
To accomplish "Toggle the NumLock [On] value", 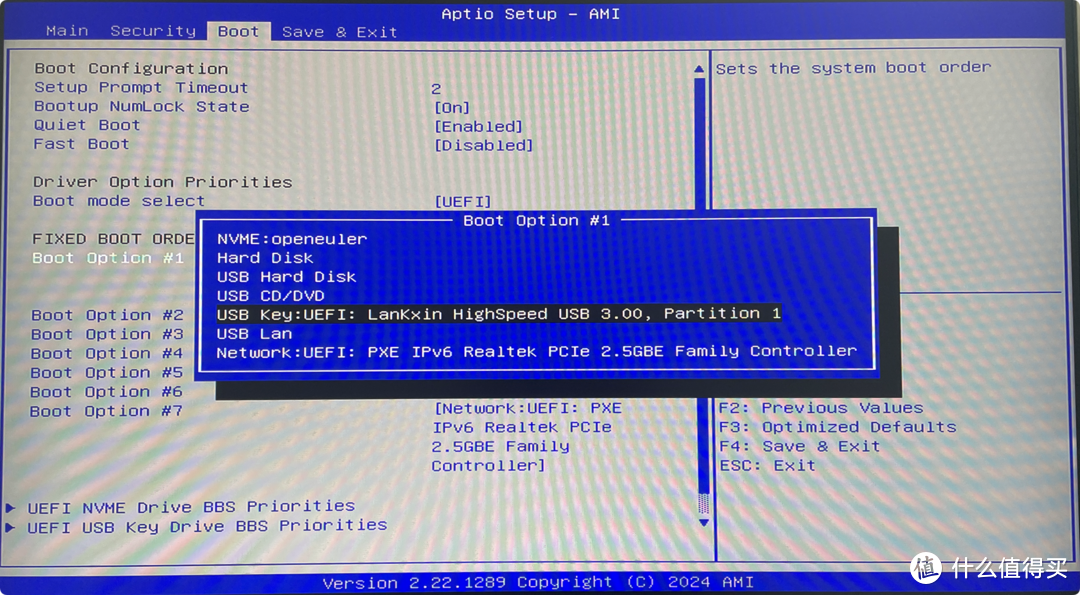I will [x=452, y=108].
